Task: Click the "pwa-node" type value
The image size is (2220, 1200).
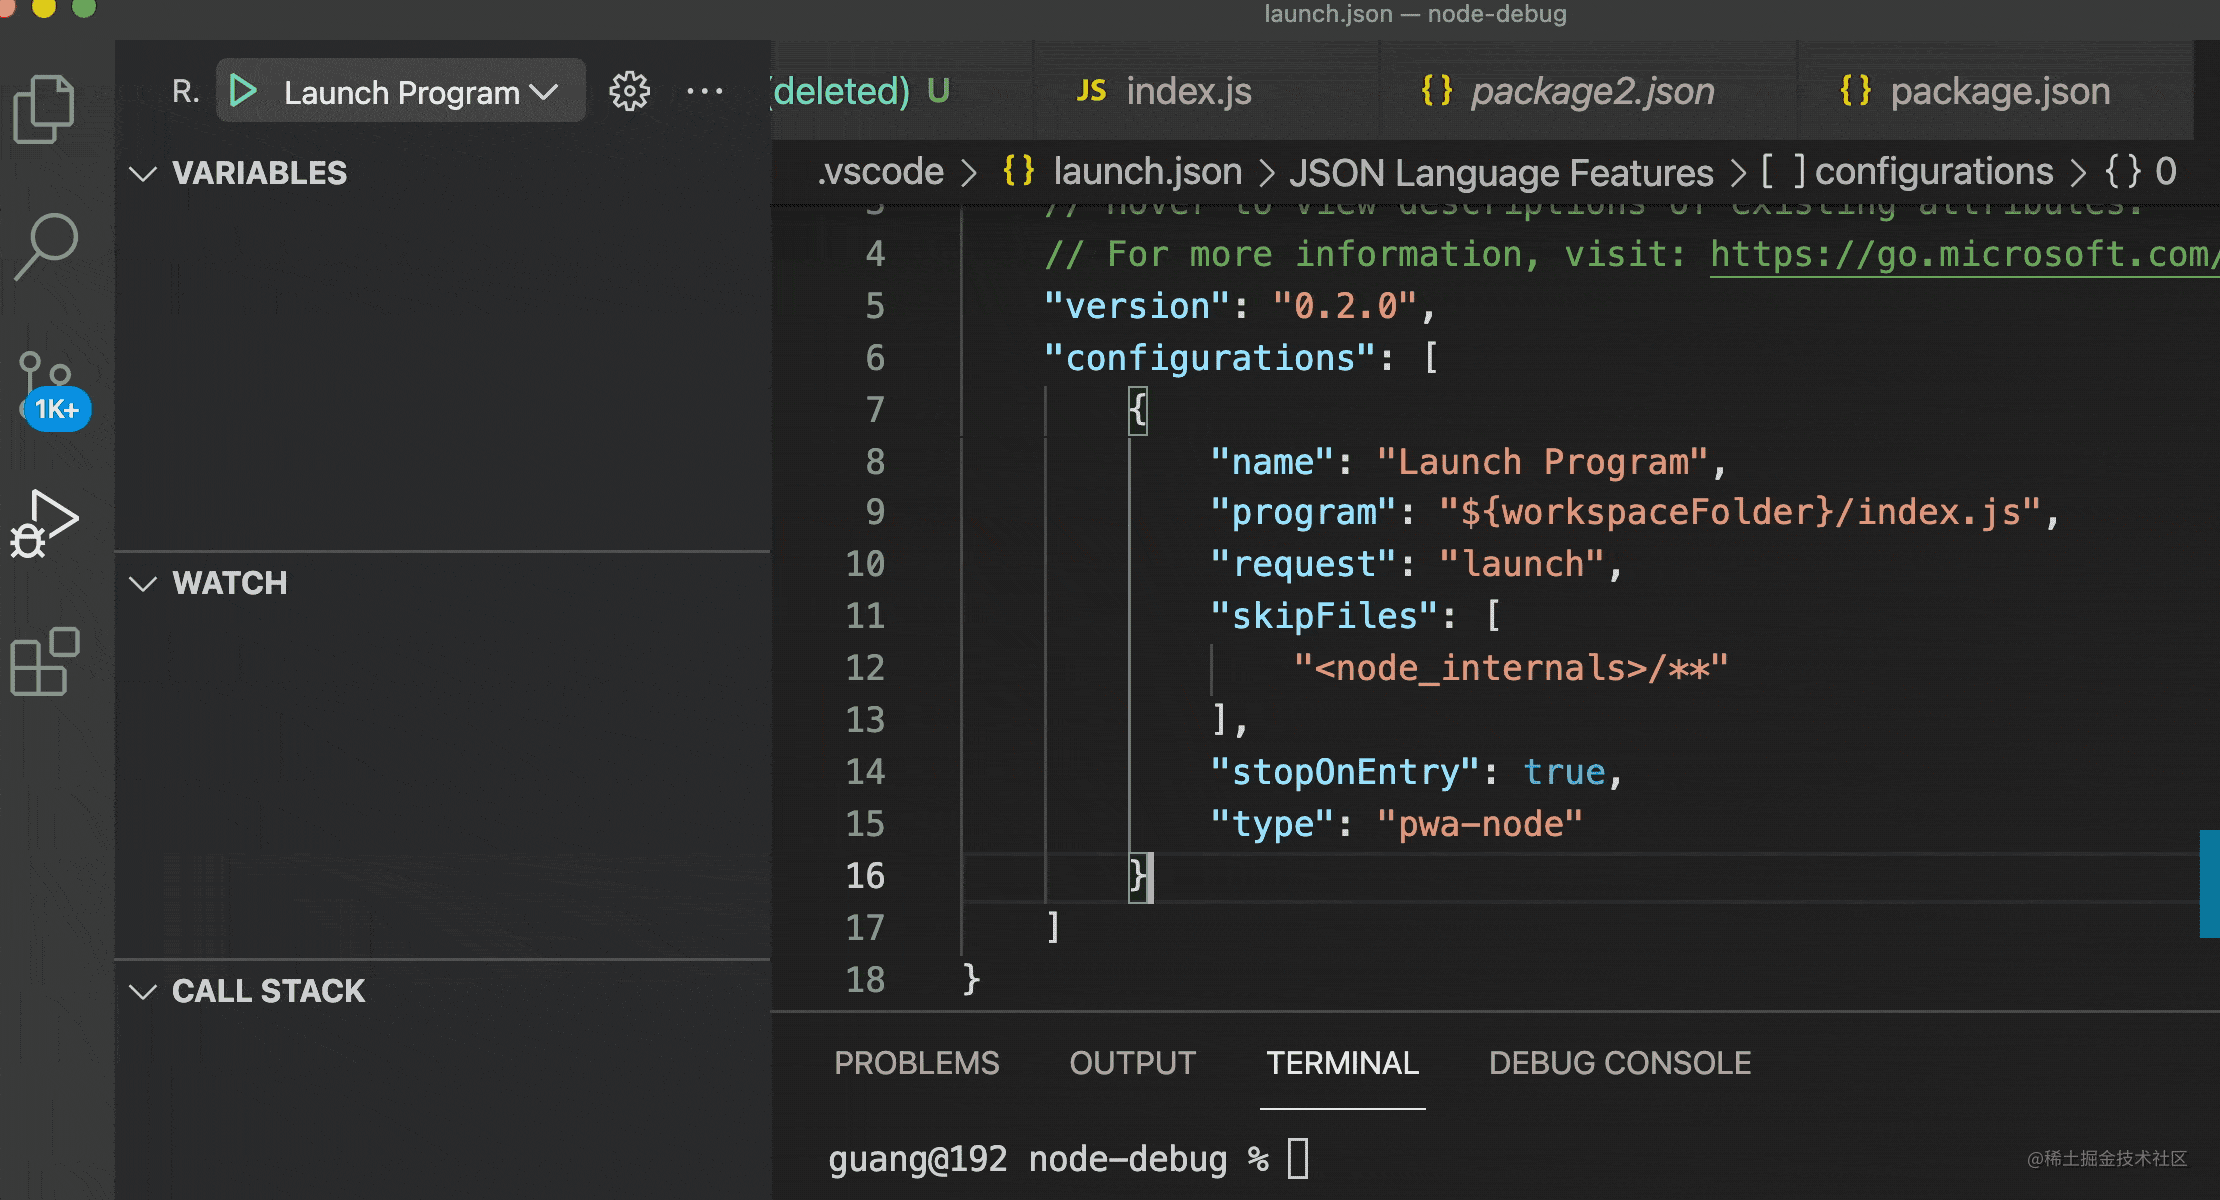Action: click(x=1479, y=824)
